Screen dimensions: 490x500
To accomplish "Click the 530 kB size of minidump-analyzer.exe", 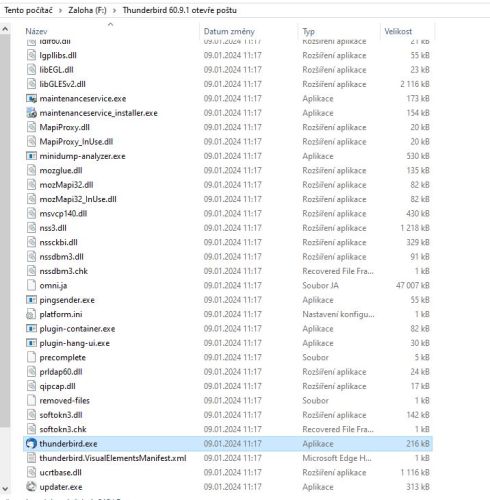I will click(x=418, y=156).
